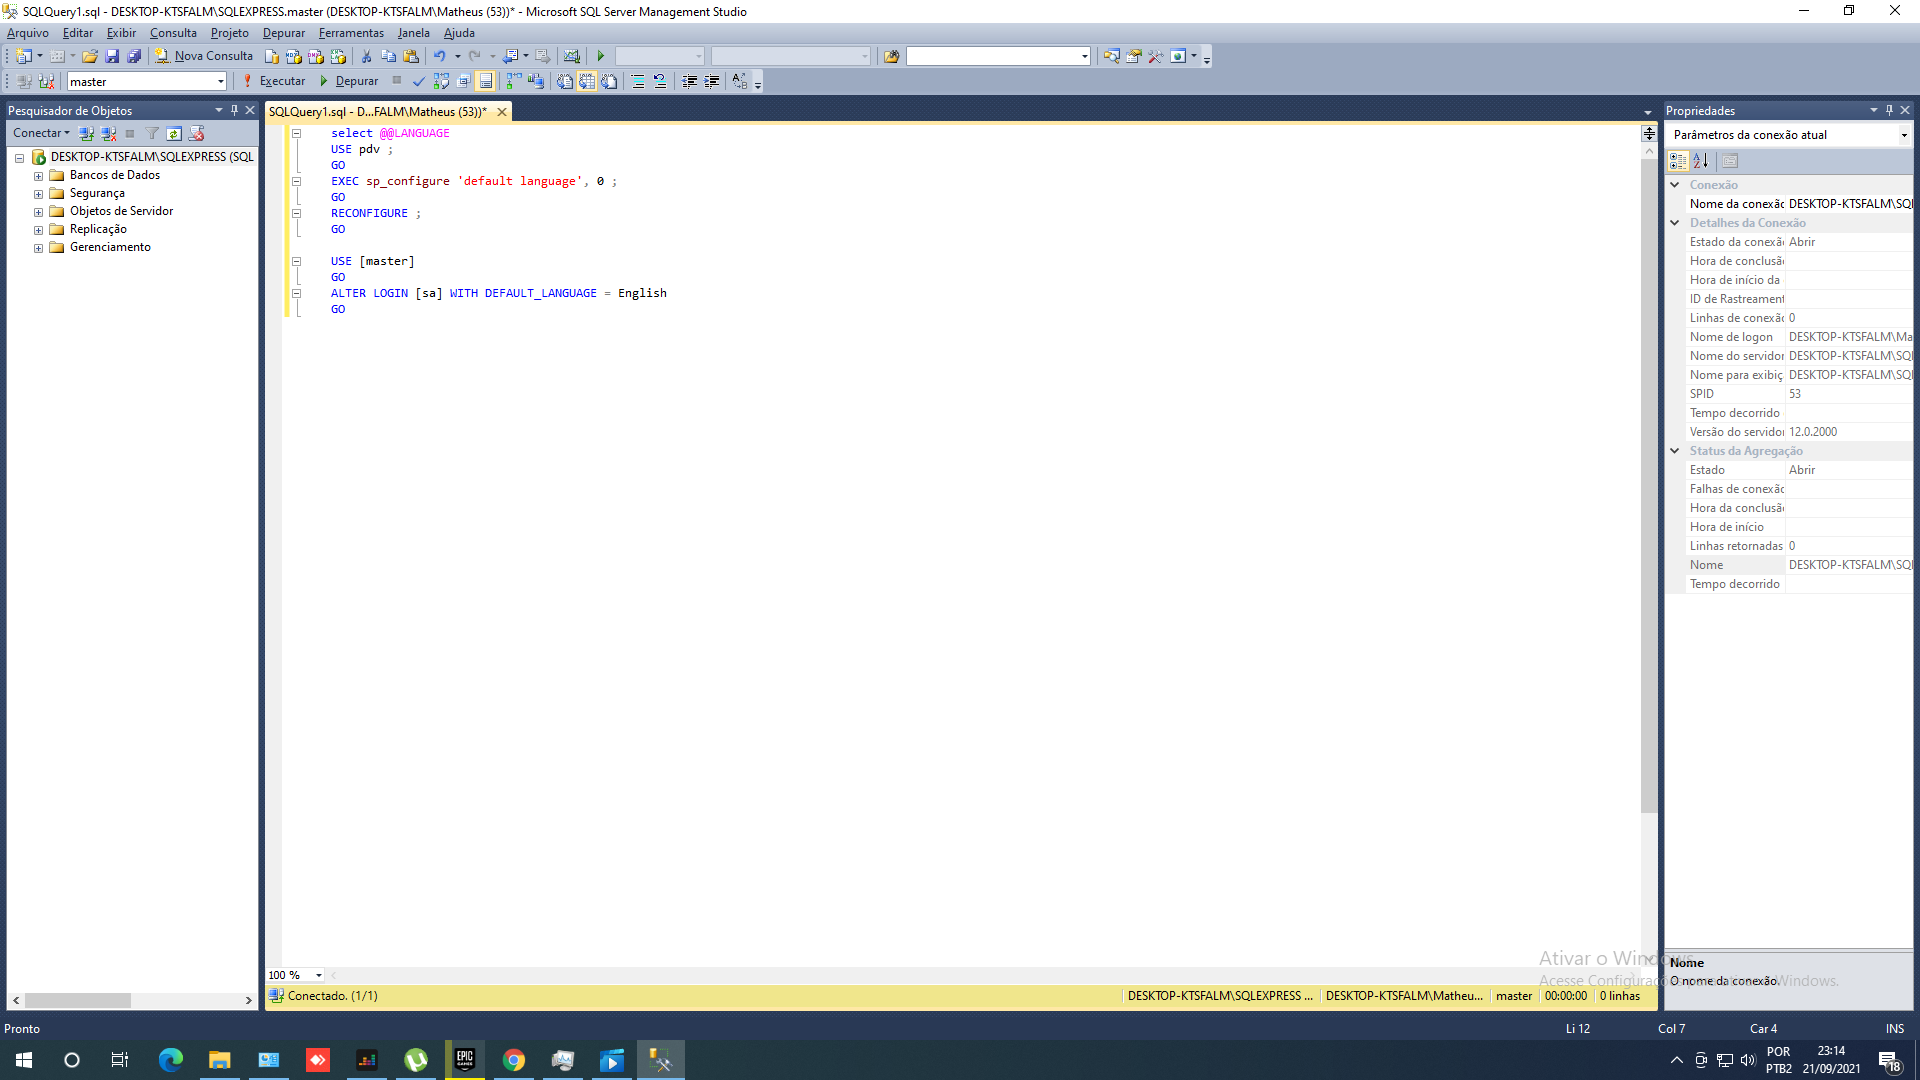Screen dimensions: 1920x1080
Task: Click the parse checkmark icon
Action: (419, 81)
